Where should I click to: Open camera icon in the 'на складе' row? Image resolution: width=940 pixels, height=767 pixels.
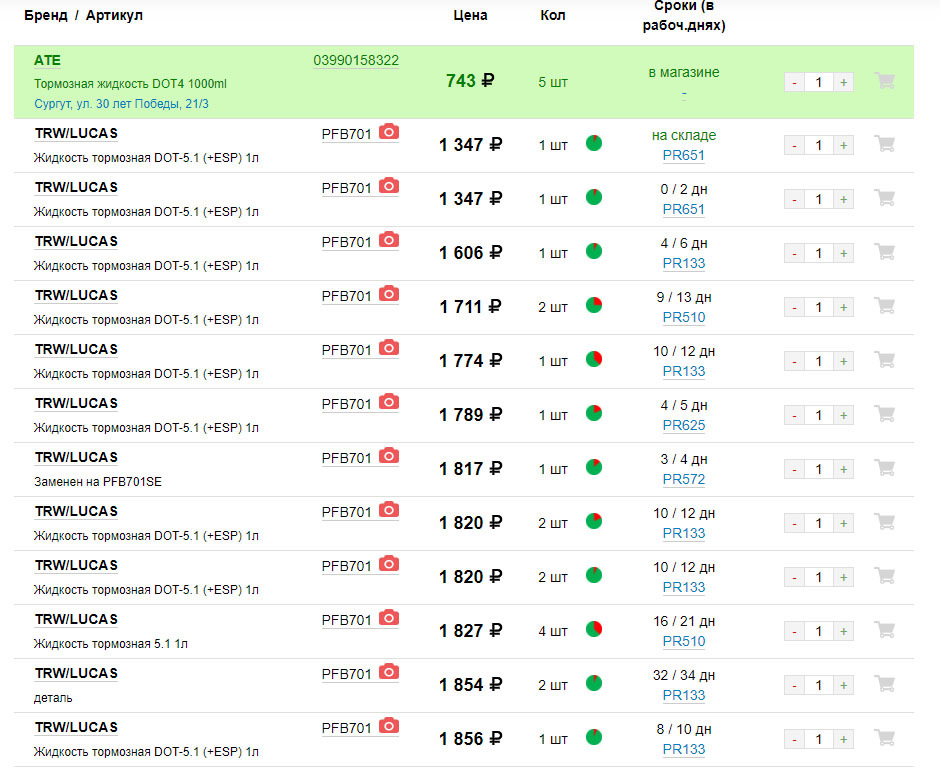click(389, 132)
